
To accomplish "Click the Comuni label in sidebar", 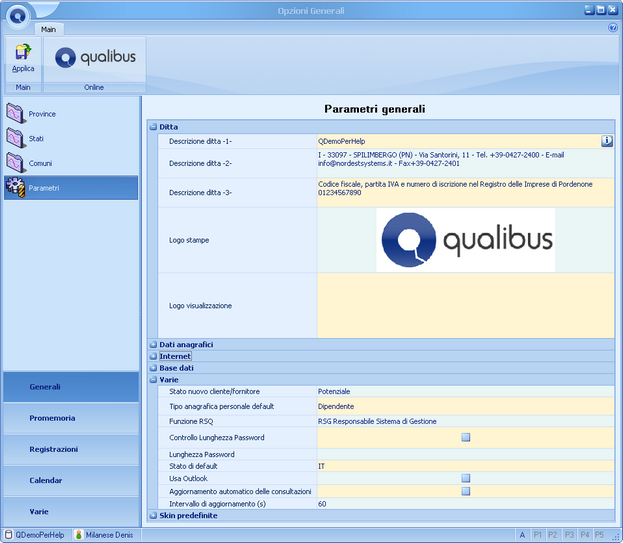I will click(x=40, y=163).
